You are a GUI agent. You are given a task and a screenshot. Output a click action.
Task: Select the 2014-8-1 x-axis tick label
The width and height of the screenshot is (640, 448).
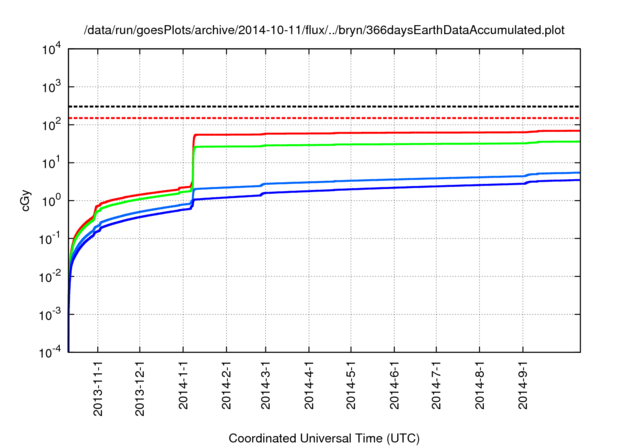pos(480,385)
